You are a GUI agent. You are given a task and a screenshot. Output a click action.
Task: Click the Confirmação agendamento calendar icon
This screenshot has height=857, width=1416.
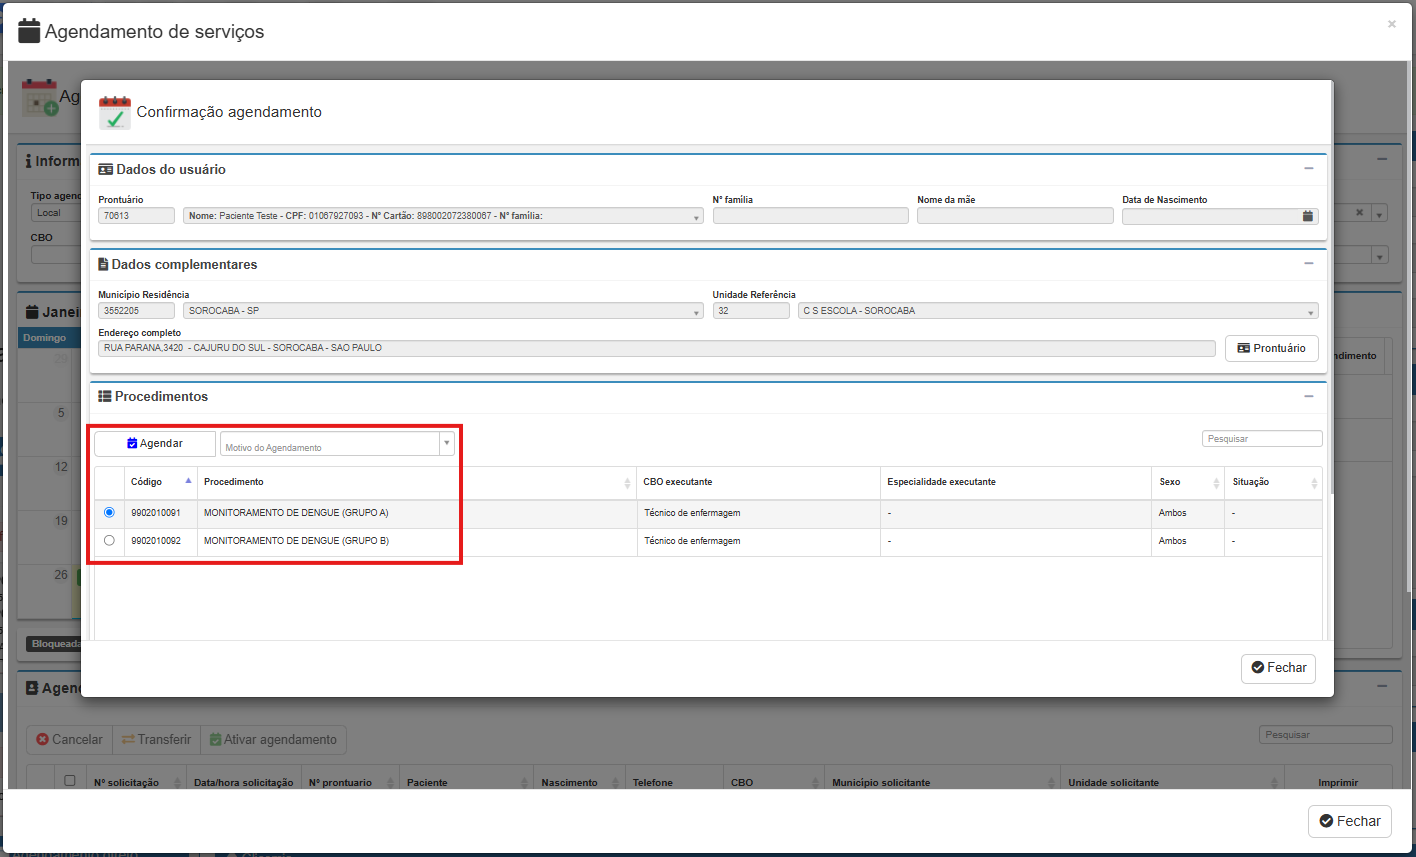(115, 113)
